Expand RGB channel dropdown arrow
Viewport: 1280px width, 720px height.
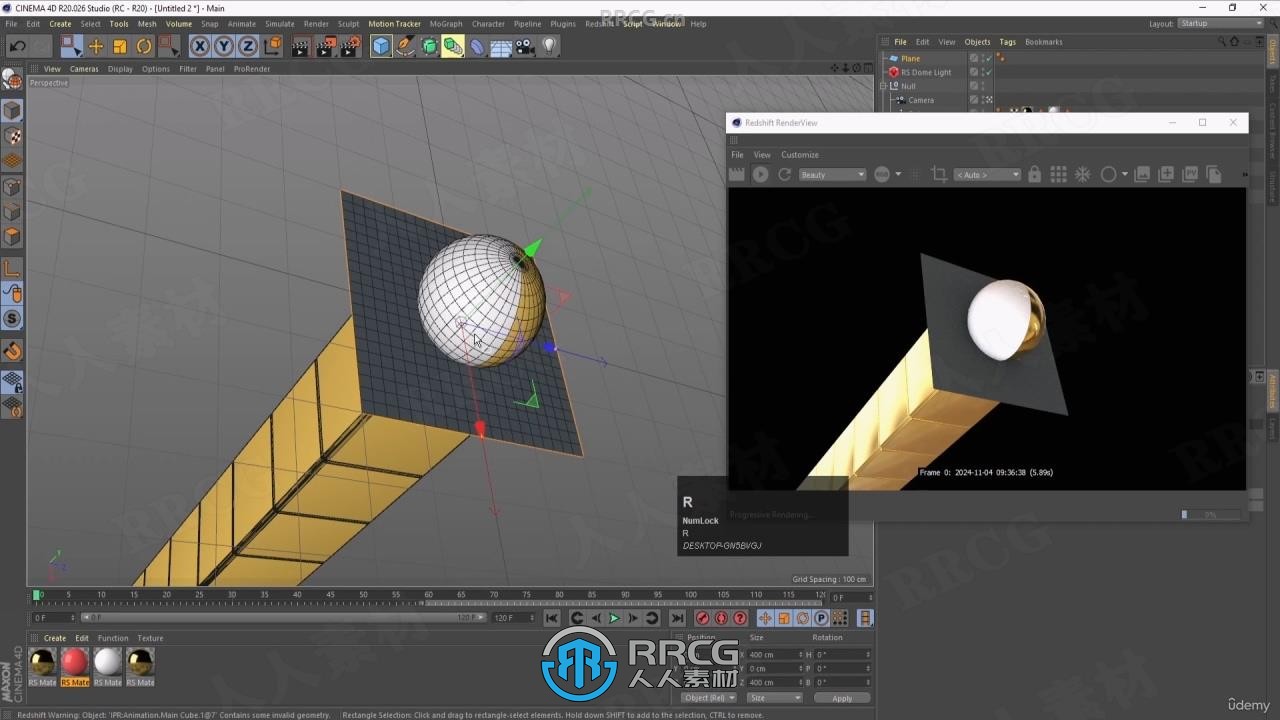(898, 174)
